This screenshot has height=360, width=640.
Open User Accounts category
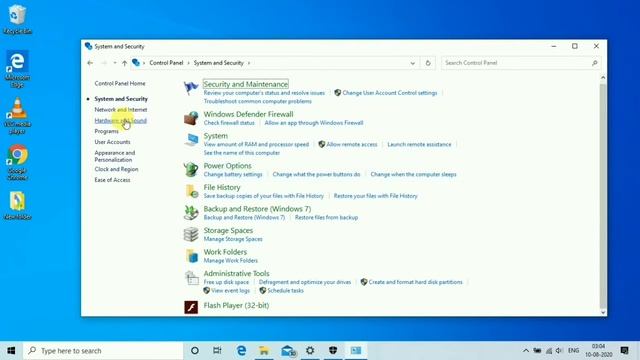[x=112, y=142]
